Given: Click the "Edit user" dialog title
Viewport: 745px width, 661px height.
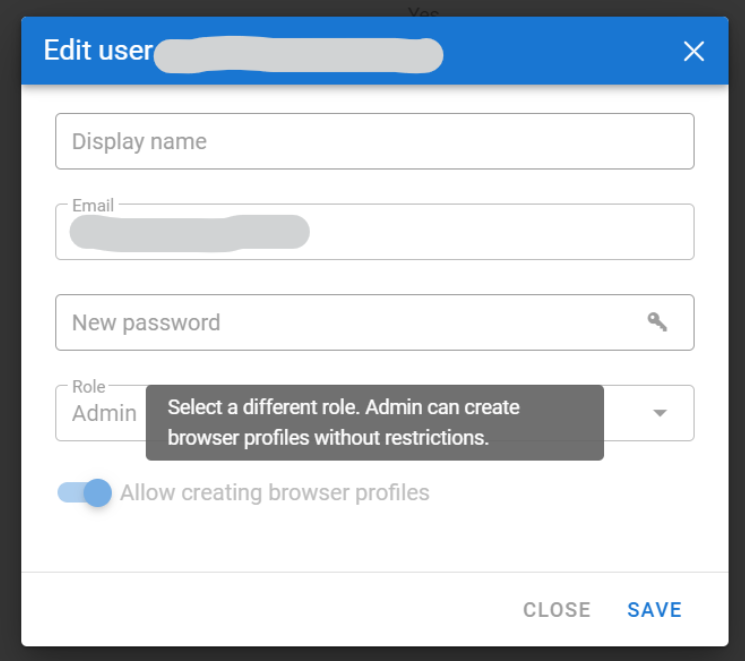Looking at the screenshot, I should pos(97,50).
